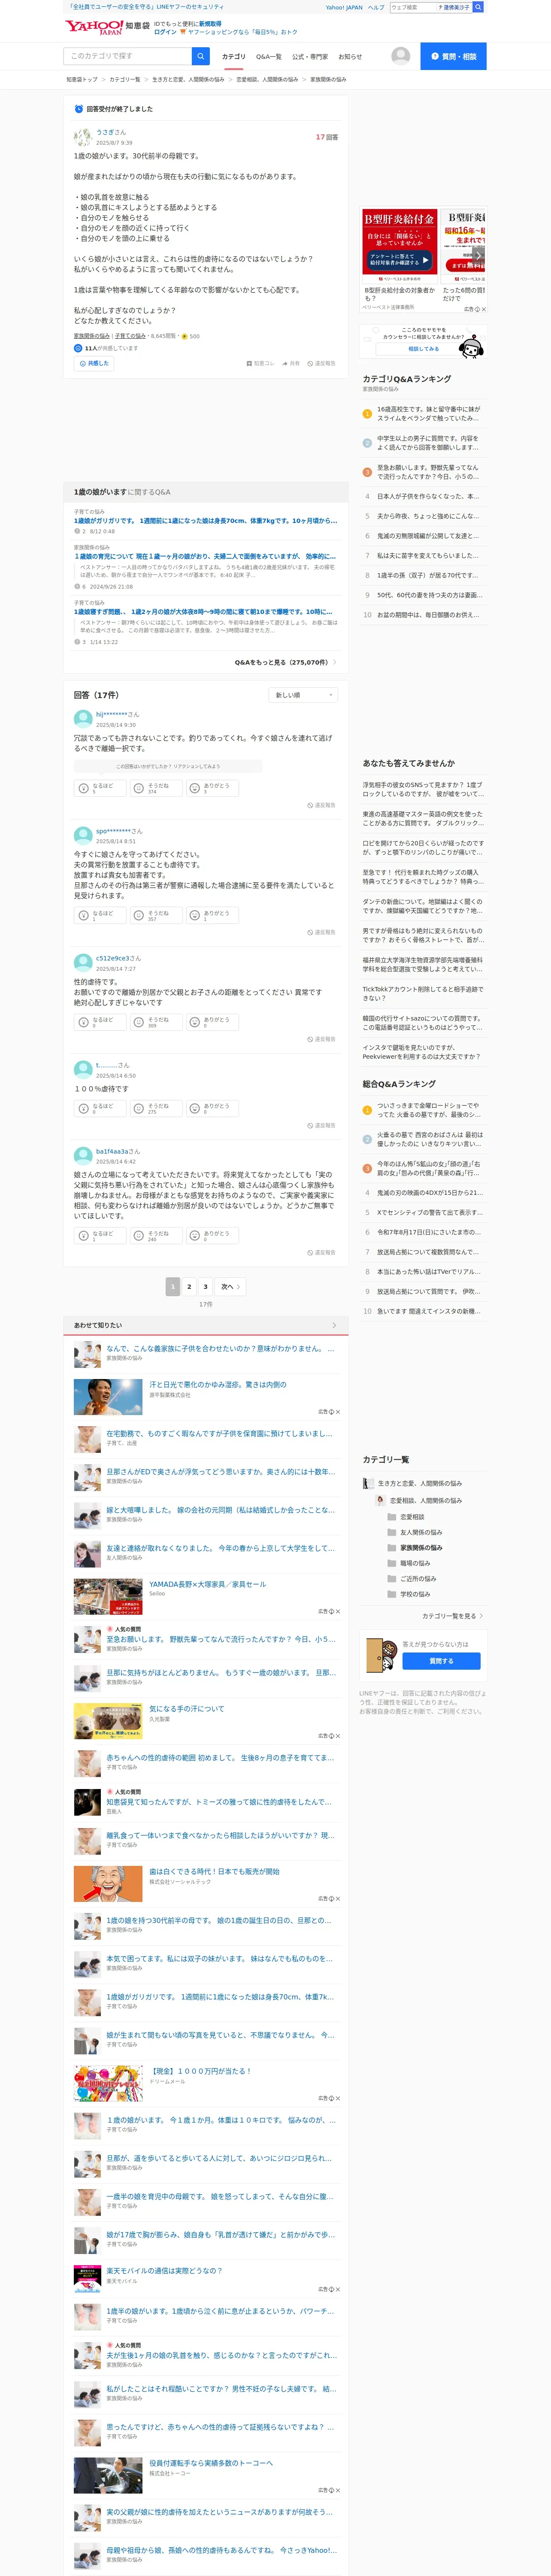Viewport: 551px width, 2576px height.
Task: Open 学校の悩み folder in category list
Action: click(x=409, y=1594)
